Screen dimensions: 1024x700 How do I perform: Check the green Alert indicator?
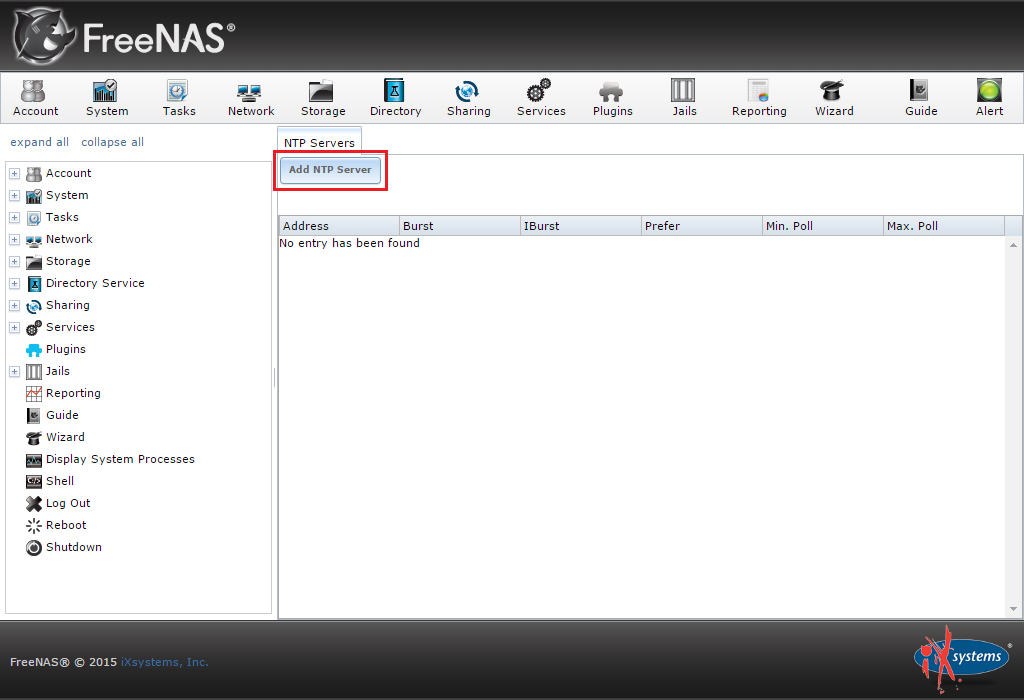[989, 98]
